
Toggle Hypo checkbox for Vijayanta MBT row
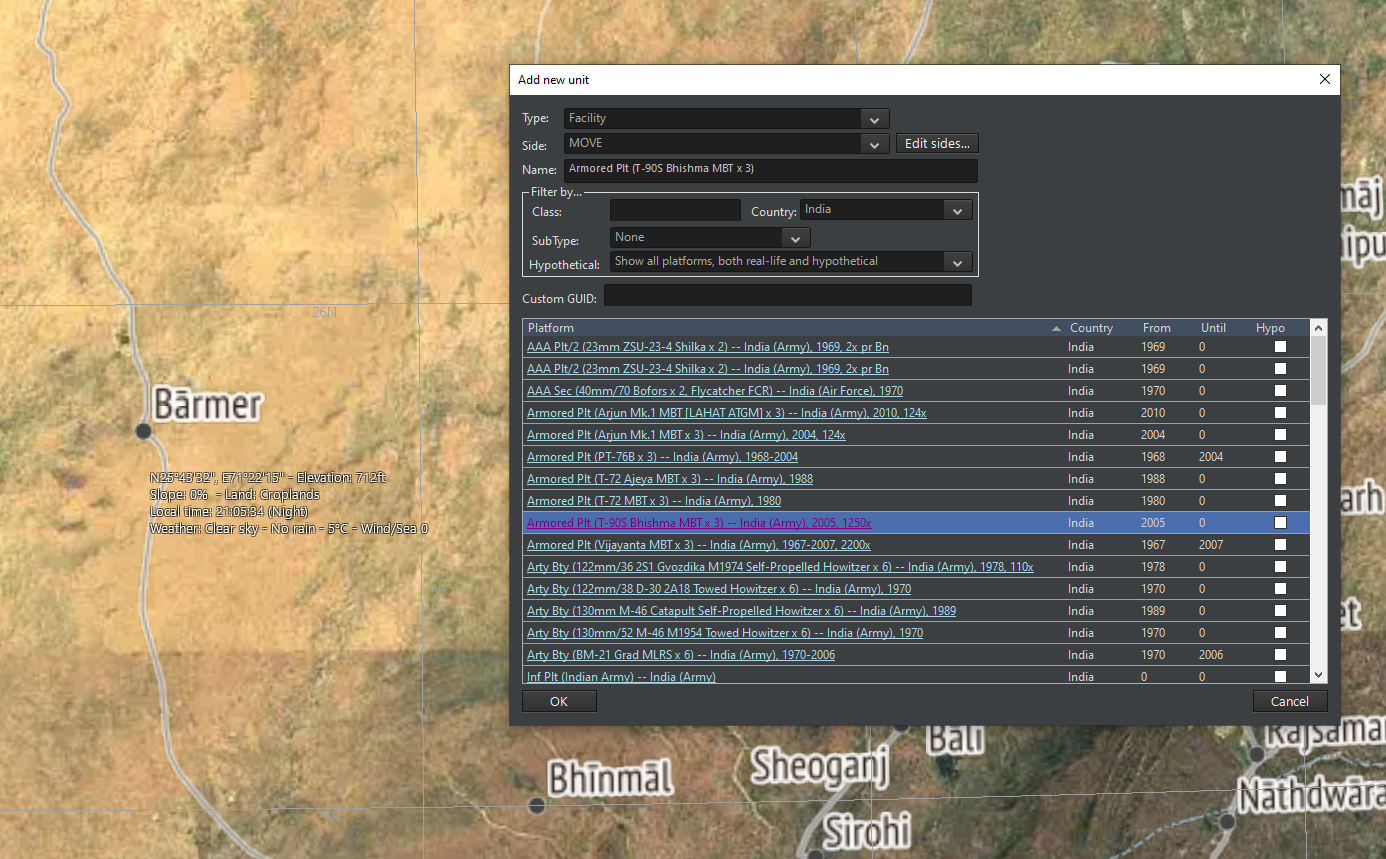1280,545
